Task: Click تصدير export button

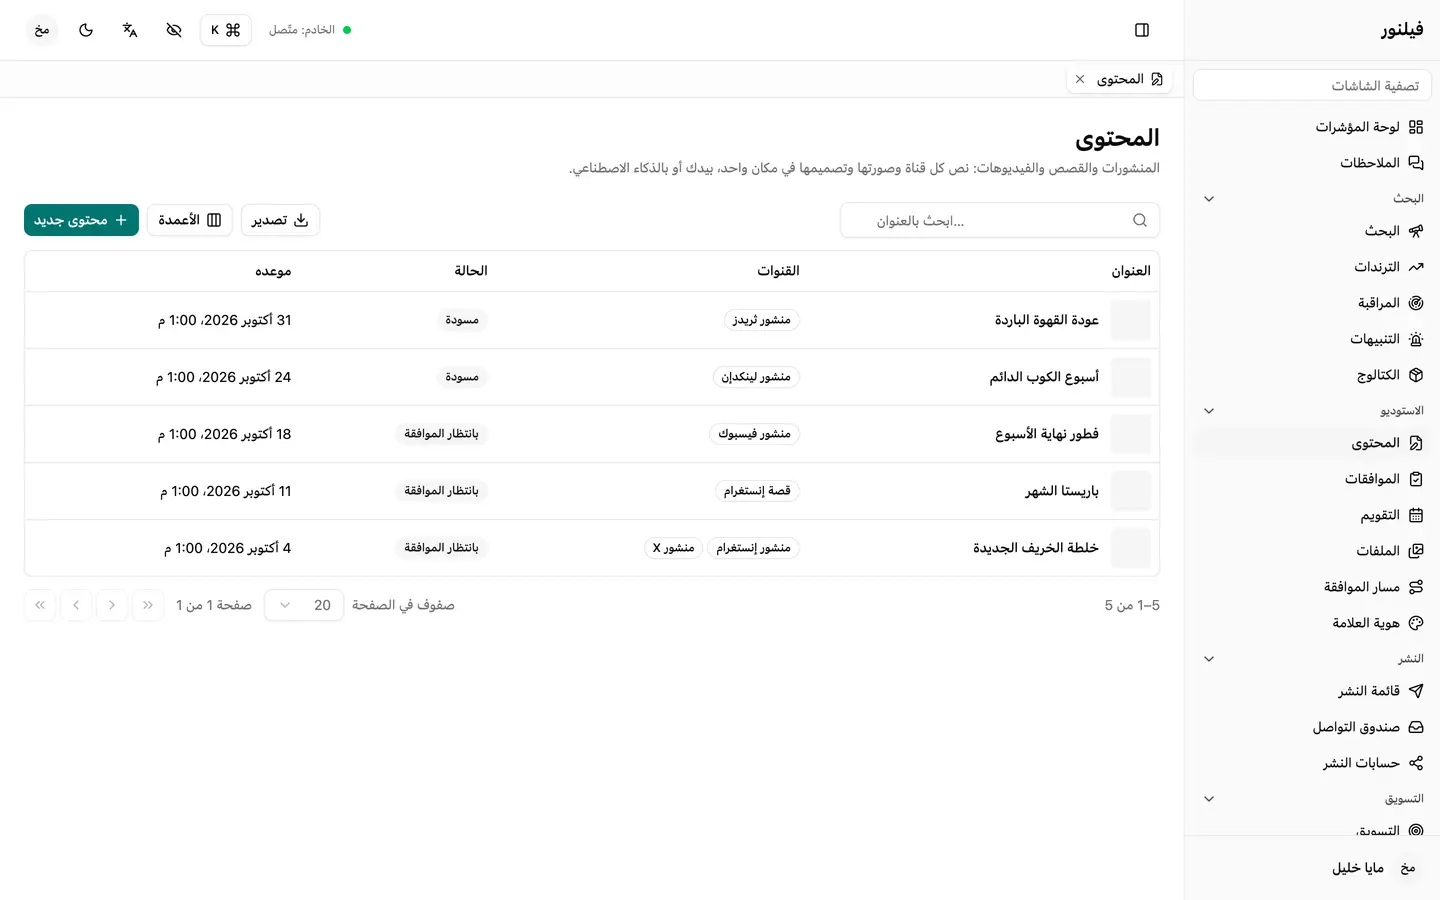Action: pos(280,220)
